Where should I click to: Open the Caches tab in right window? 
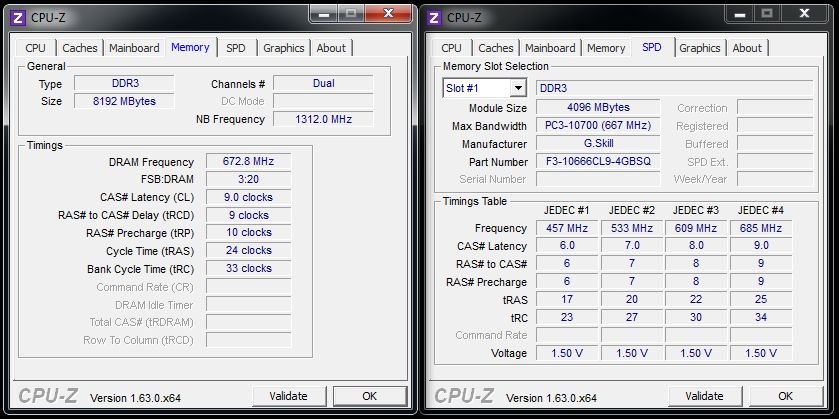(x=496, y=48)
